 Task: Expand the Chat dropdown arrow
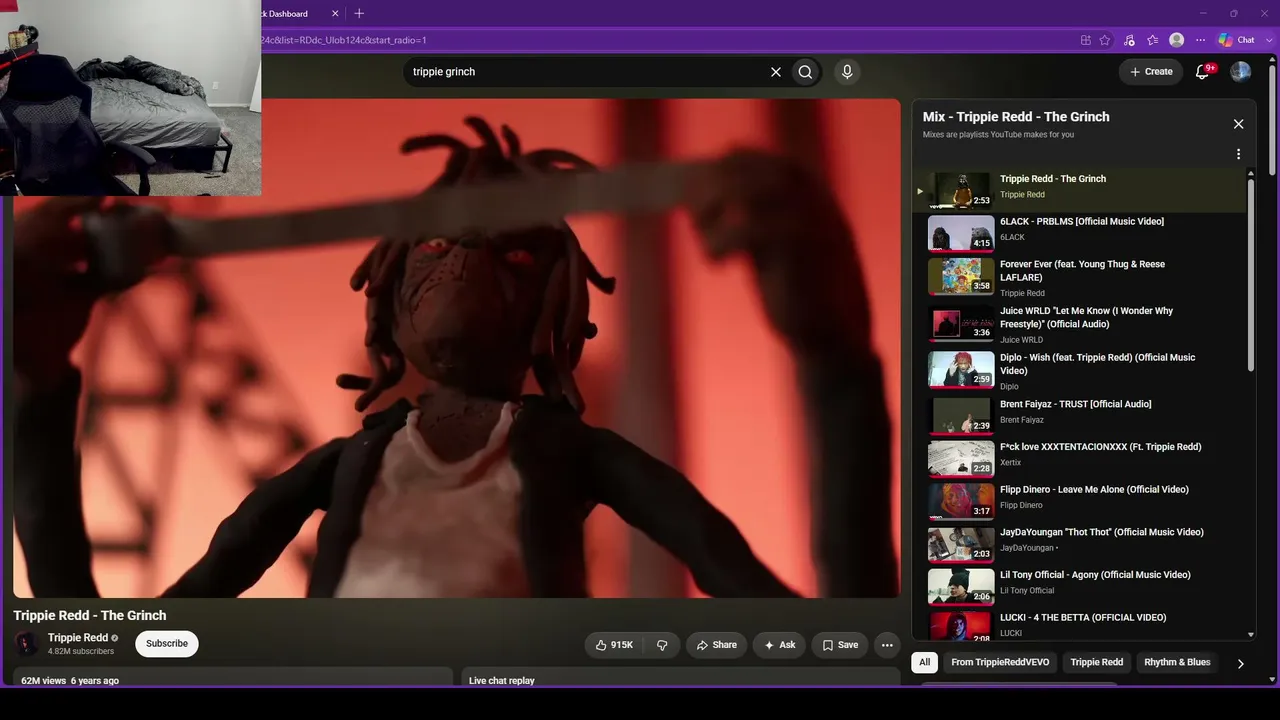[x=1267, y=40]
